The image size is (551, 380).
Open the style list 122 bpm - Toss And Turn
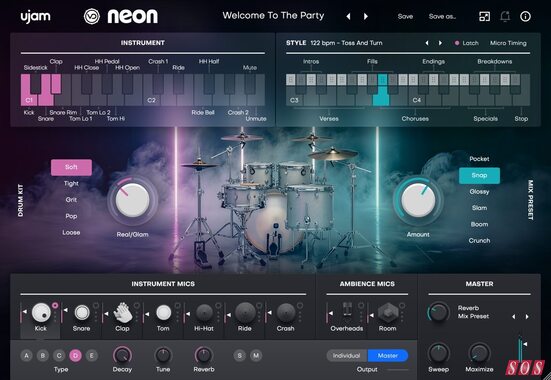click(x=346, y=43)
